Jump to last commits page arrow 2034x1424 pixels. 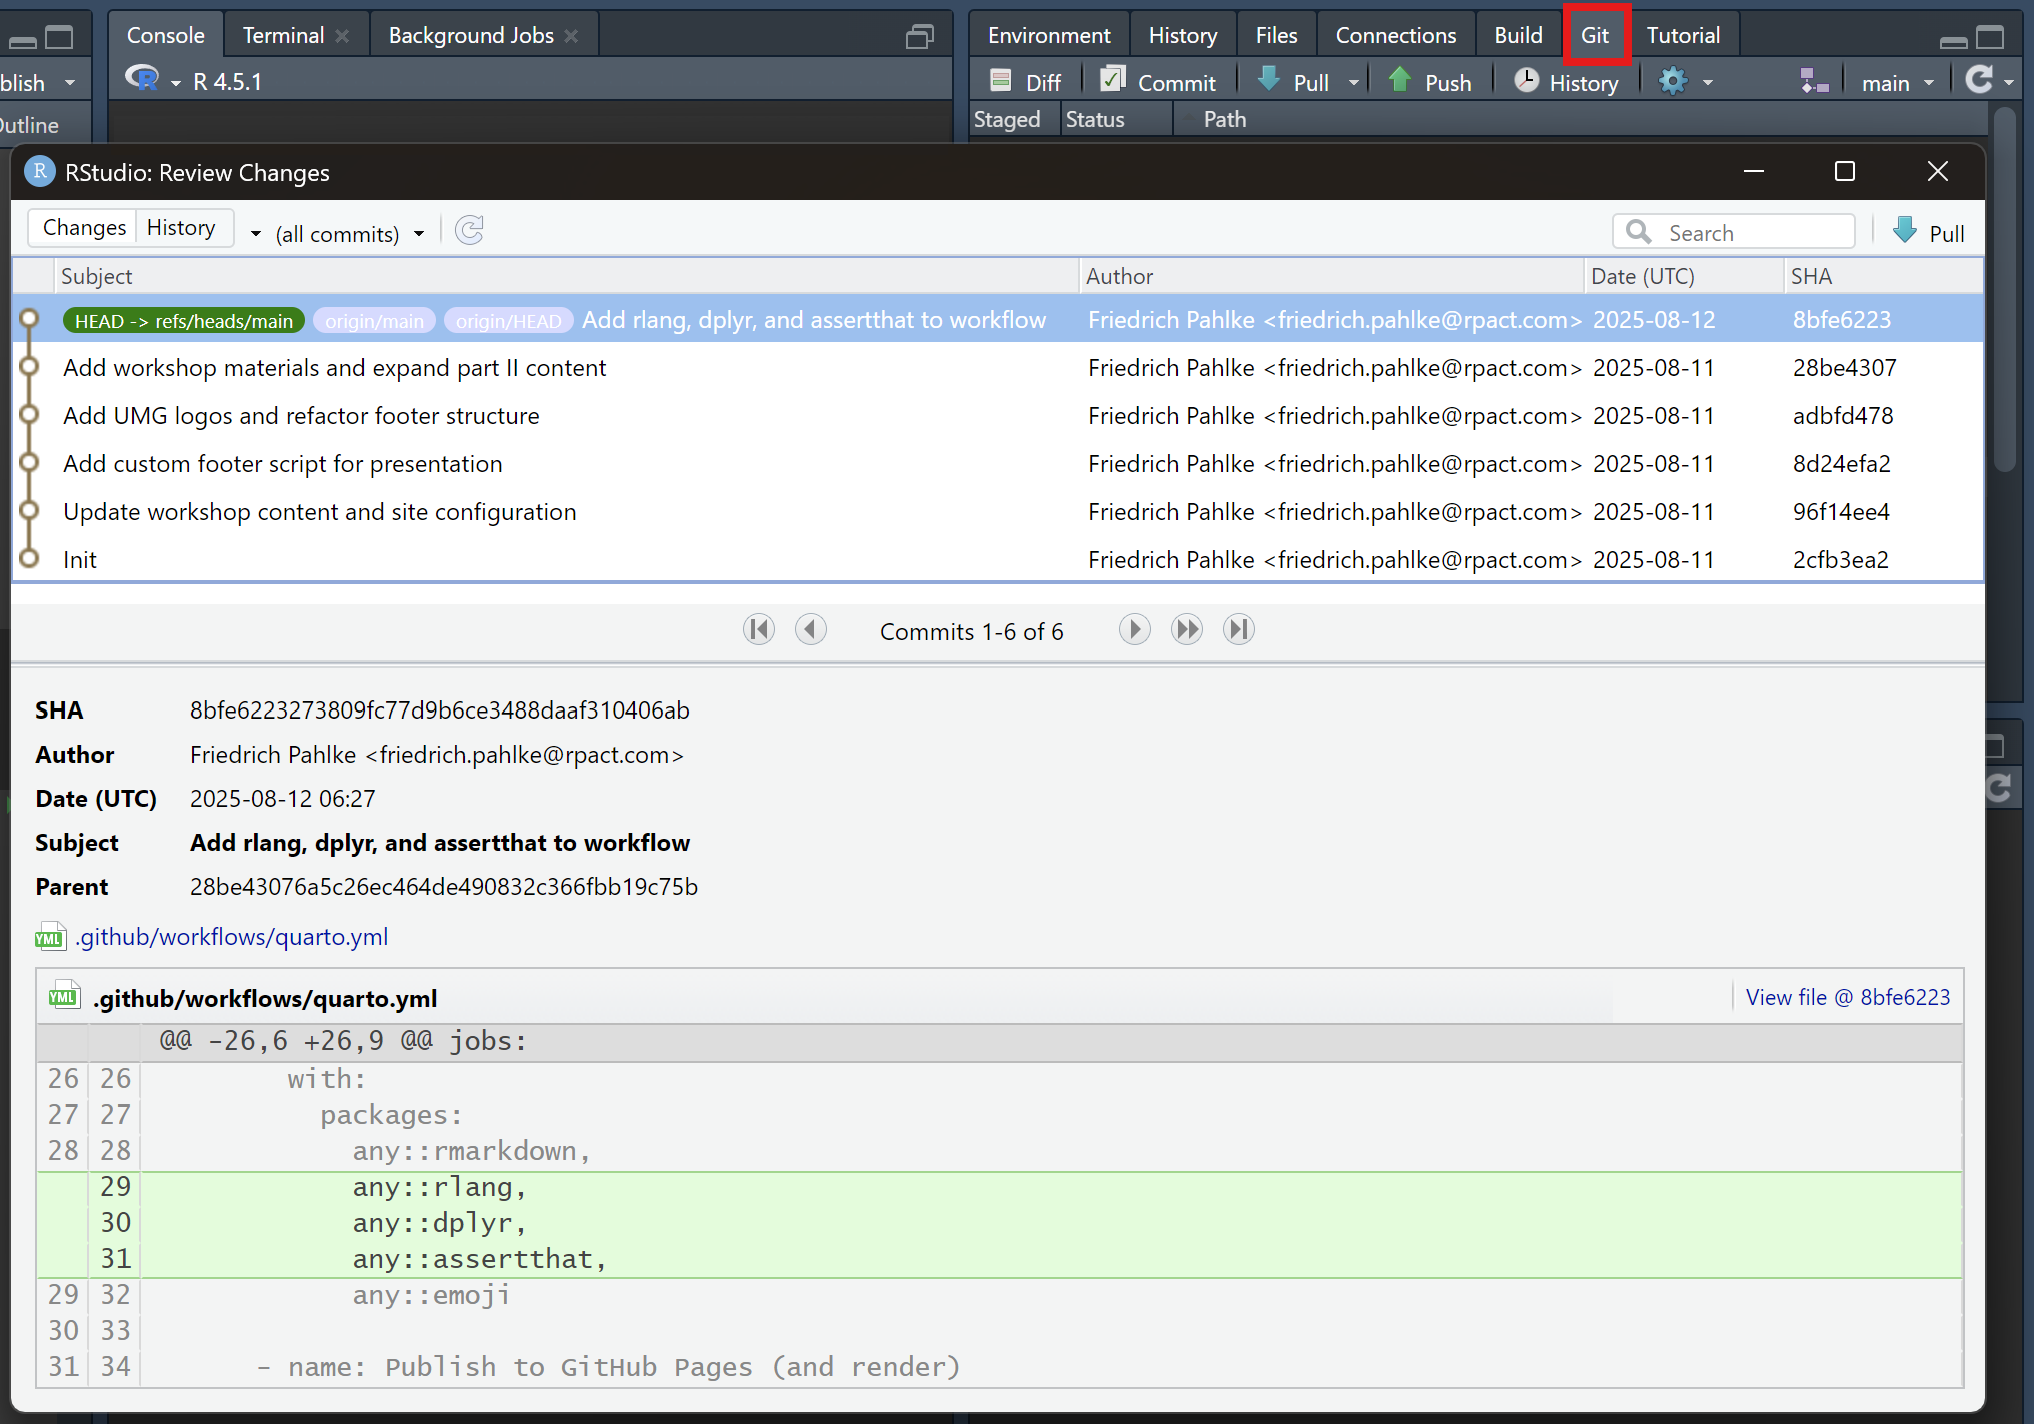[x=1239, y=630]
